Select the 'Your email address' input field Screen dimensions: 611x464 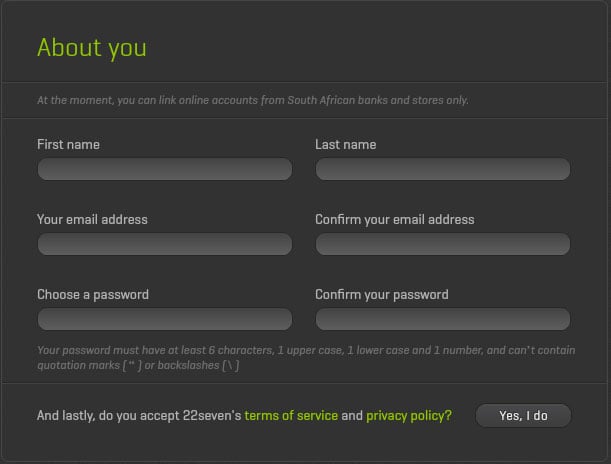tap(164, 245)
